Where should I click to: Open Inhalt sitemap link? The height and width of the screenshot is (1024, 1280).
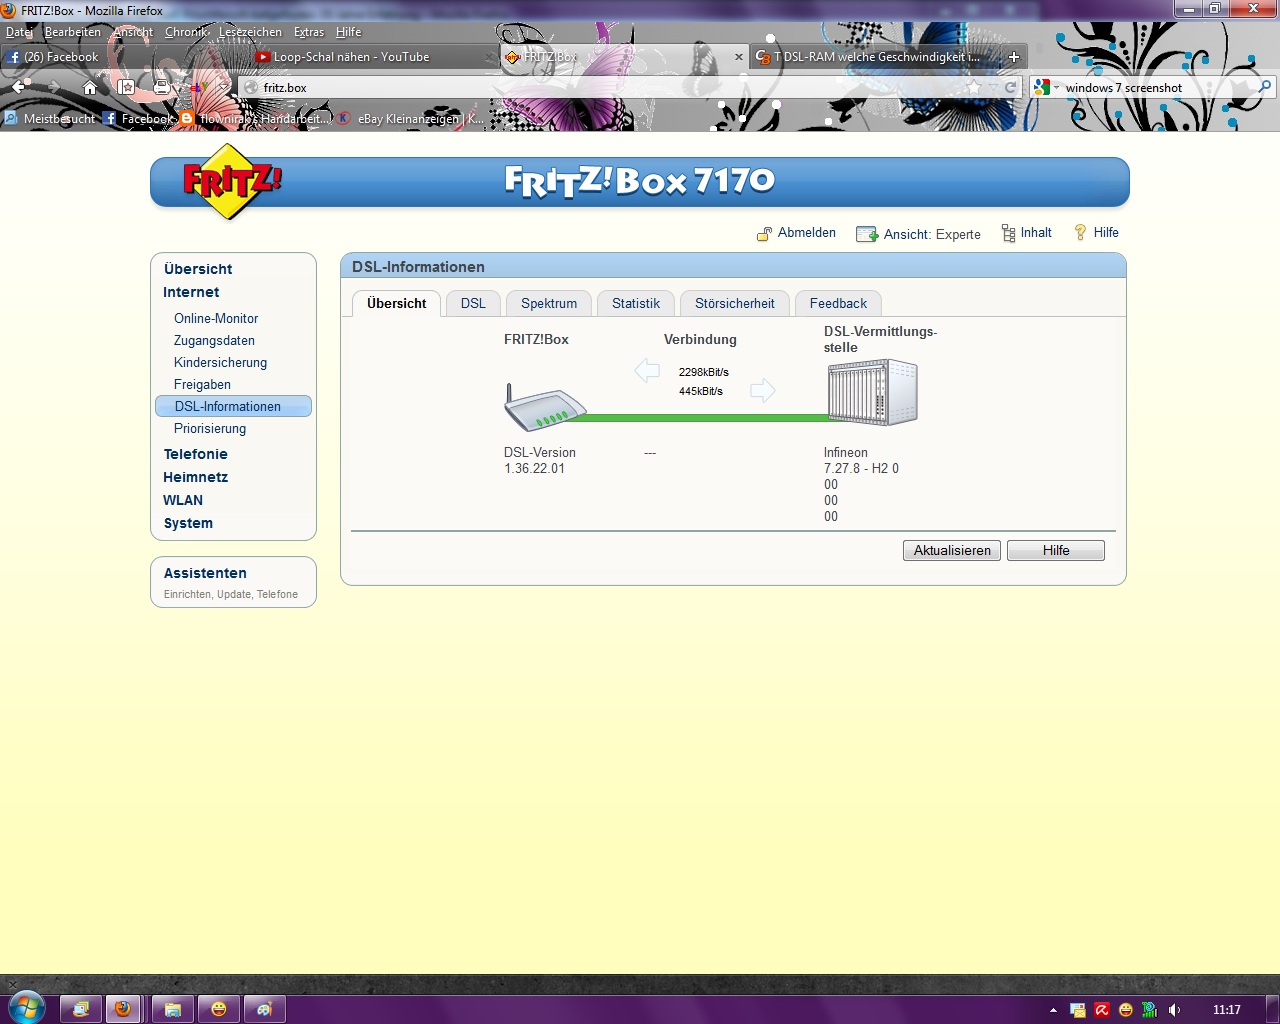click(x=1027, y=233)
